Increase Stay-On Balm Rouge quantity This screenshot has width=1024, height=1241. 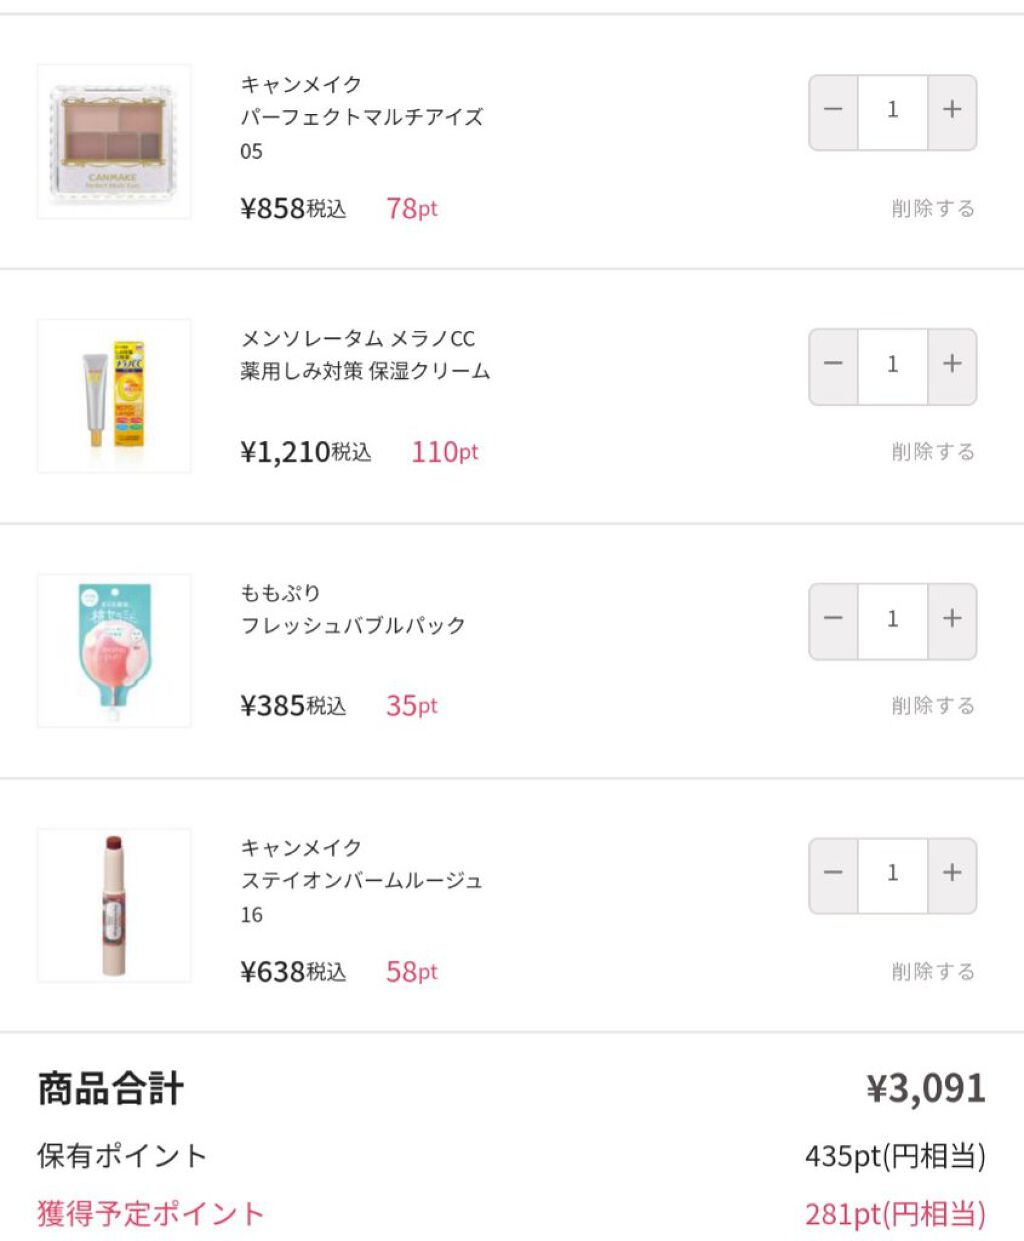[x=952, y=873]
